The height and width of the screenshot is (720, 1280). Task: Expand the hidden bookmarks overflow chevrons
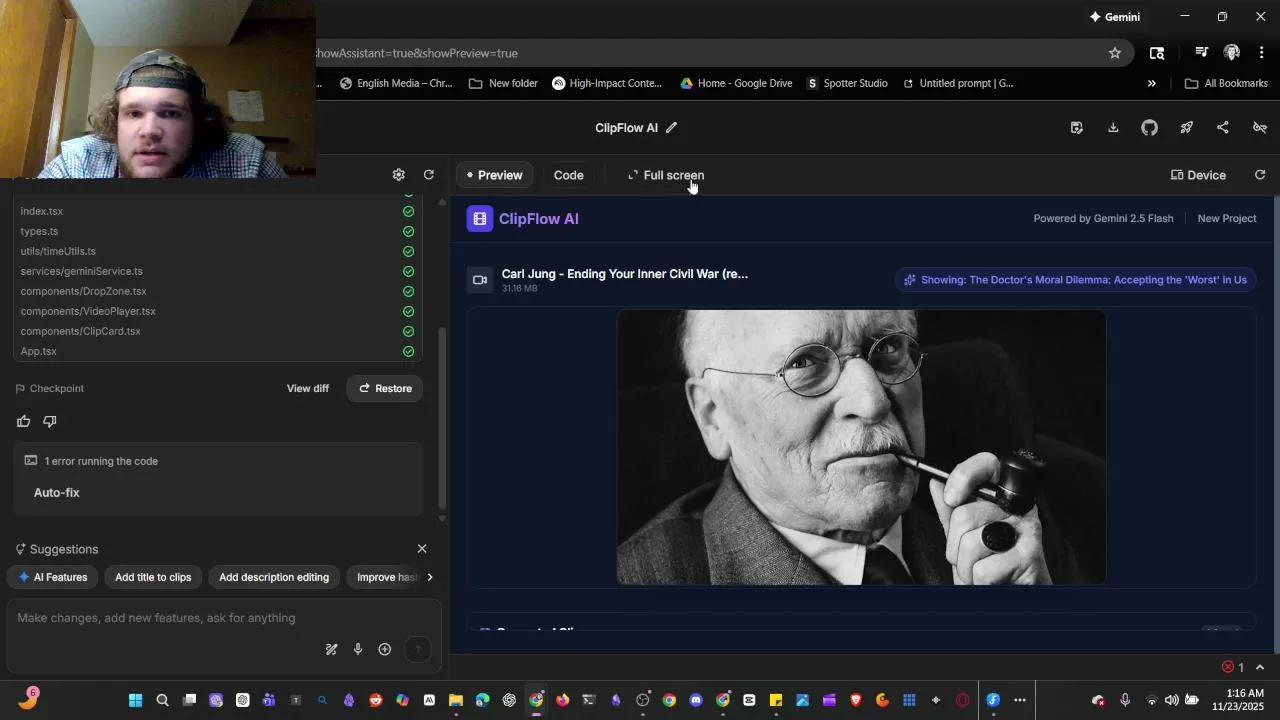[1151, 83]
